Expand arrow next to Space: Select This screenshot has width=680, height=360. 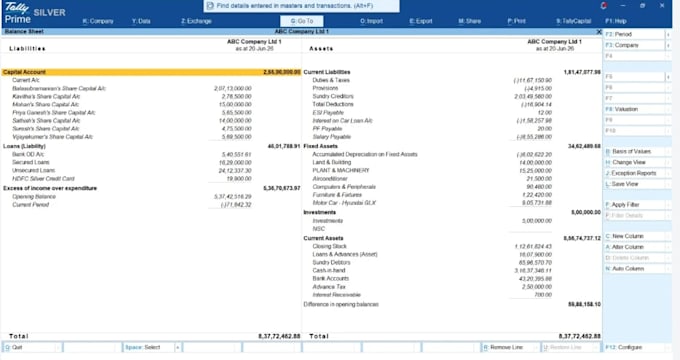[177, 347]
